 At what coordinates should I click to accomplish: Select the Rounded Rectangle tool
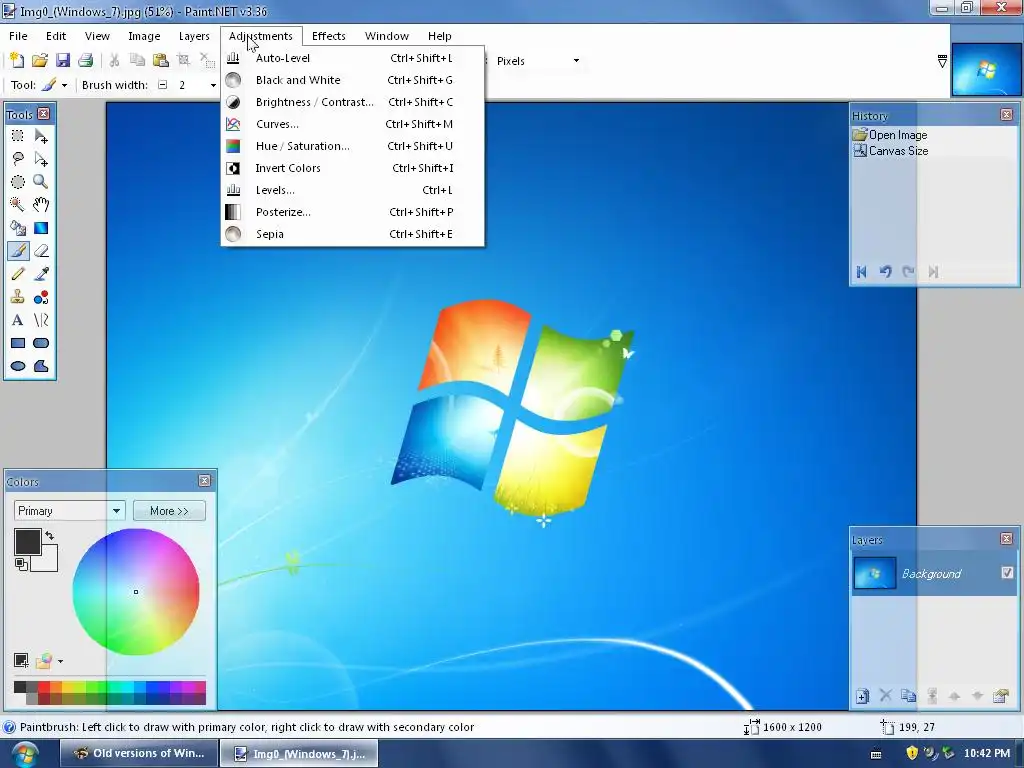41,343
